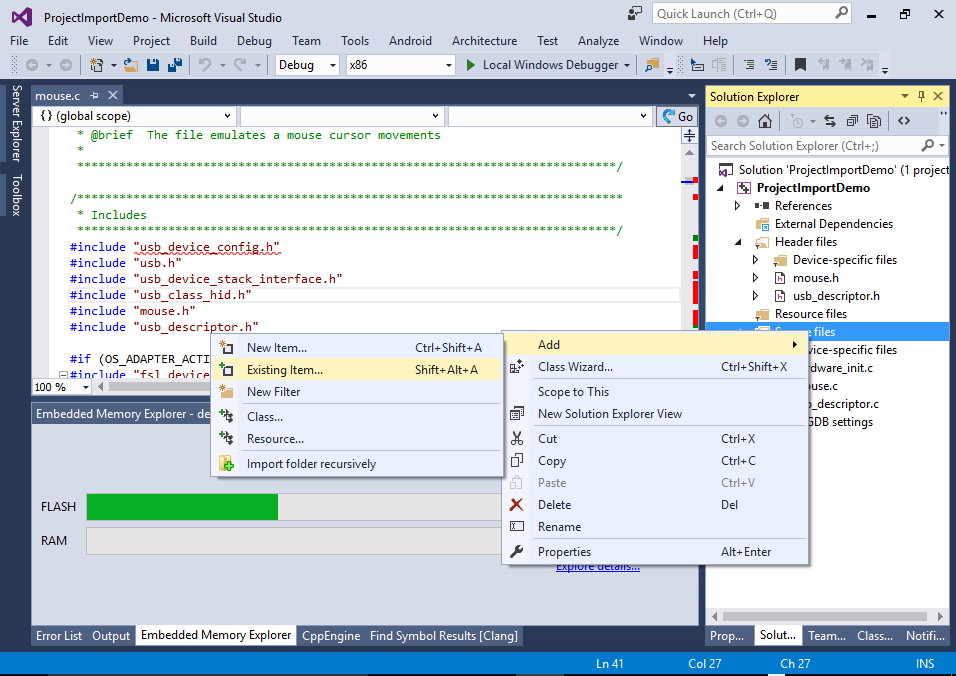
Task: Click Collapse All icon in Solution Explorer
Action: click(x=851, y=121)
